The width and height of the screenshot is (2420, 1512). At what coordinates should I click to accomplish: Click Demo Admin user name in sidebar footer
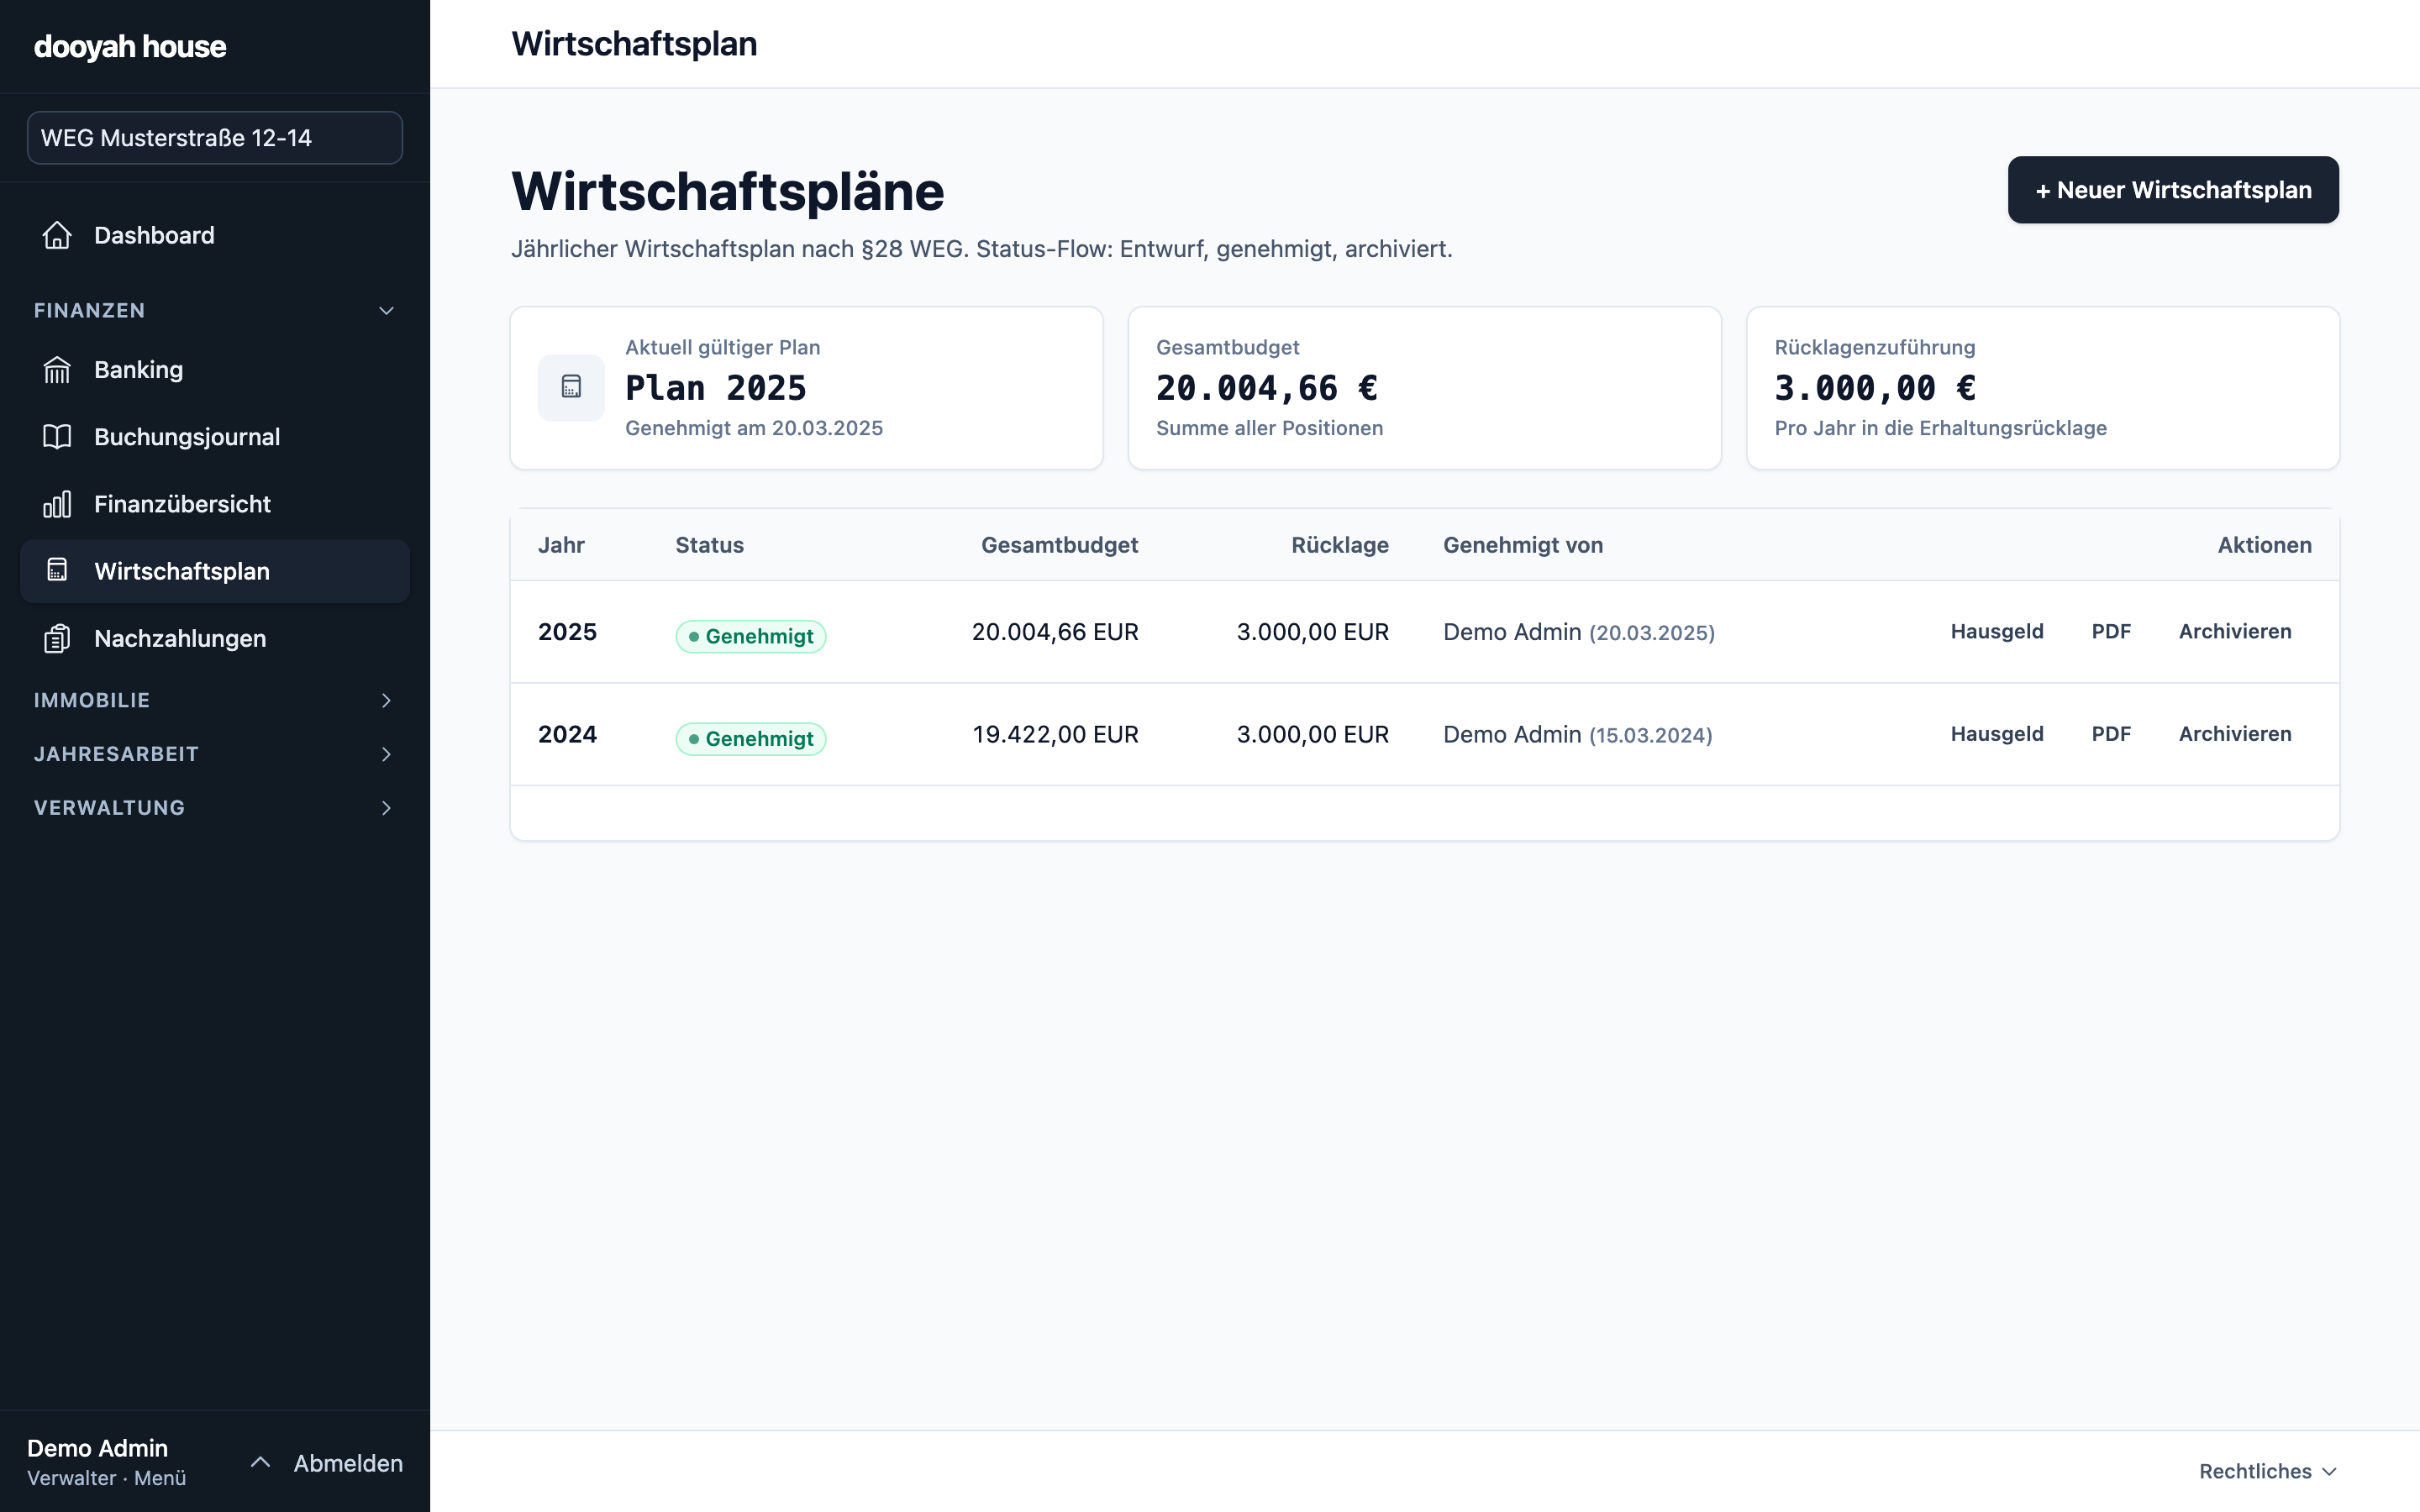(97, 1448)
